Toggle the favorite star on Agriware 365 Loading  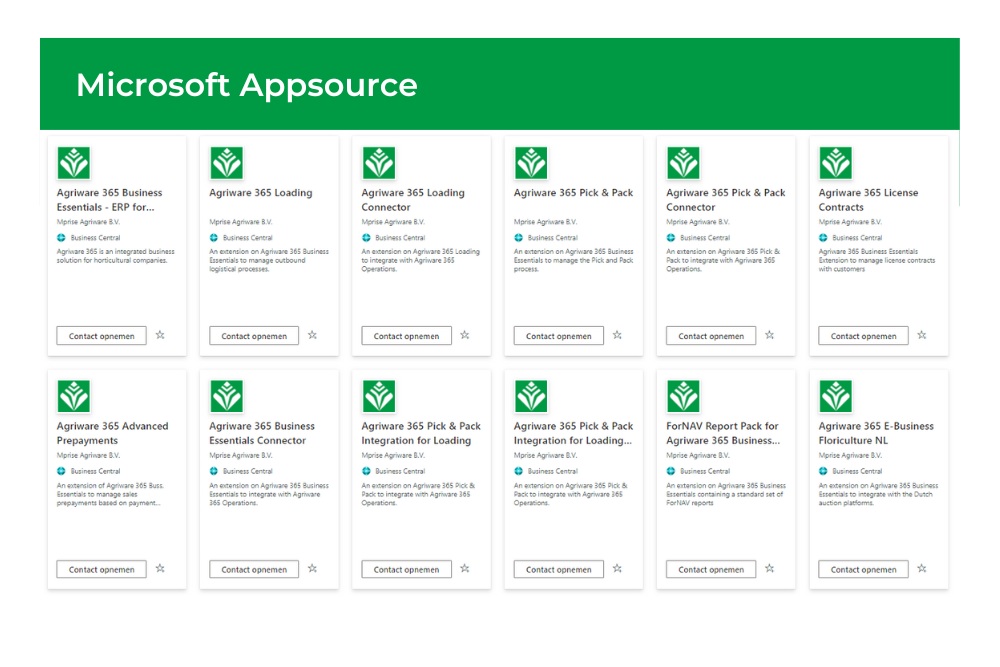pos(312,335)
